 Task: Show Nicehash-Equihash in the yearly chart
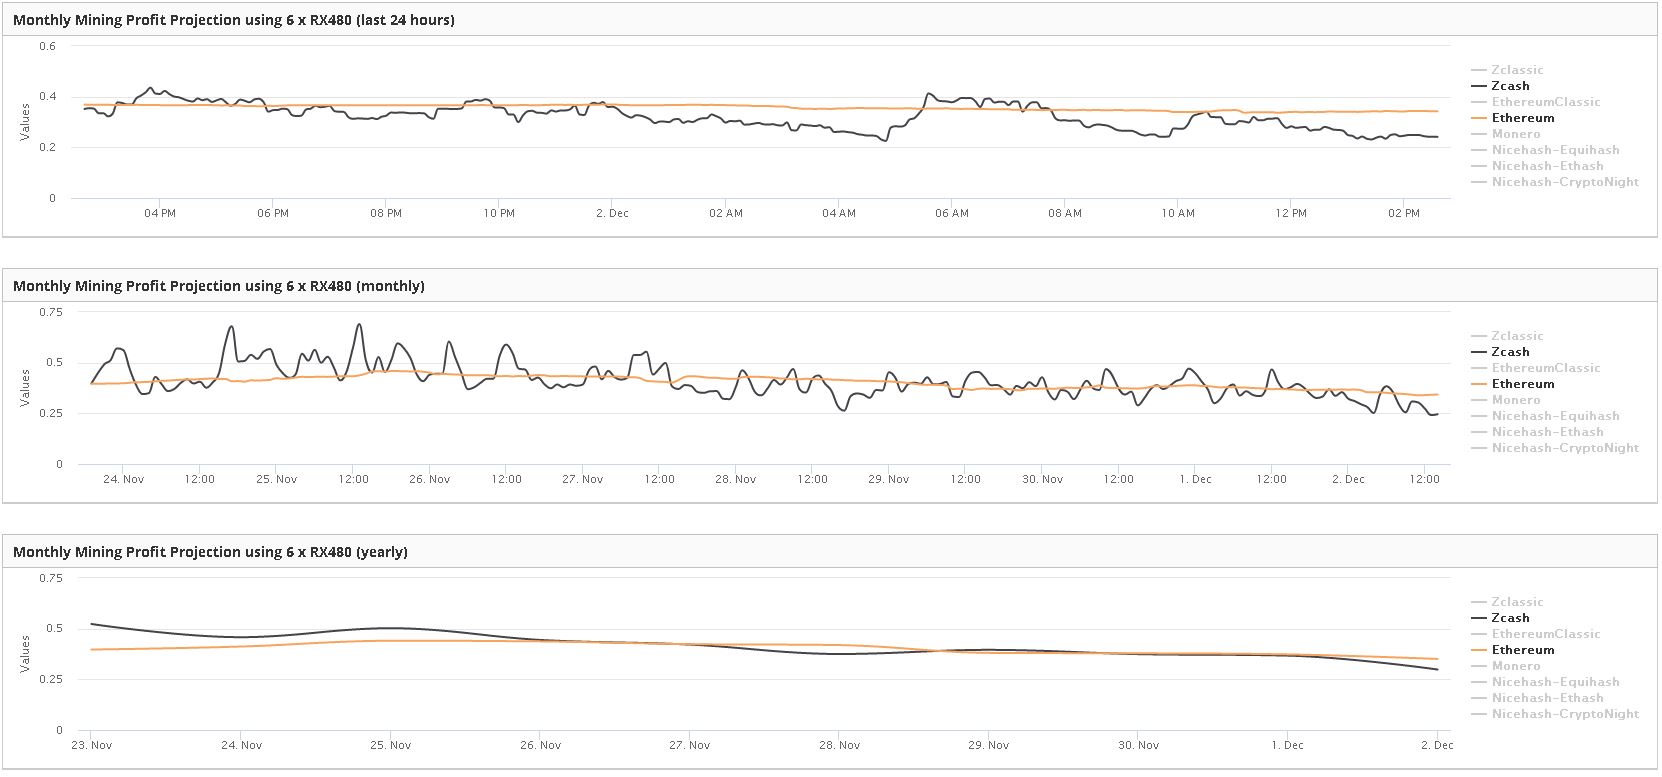1545,682
